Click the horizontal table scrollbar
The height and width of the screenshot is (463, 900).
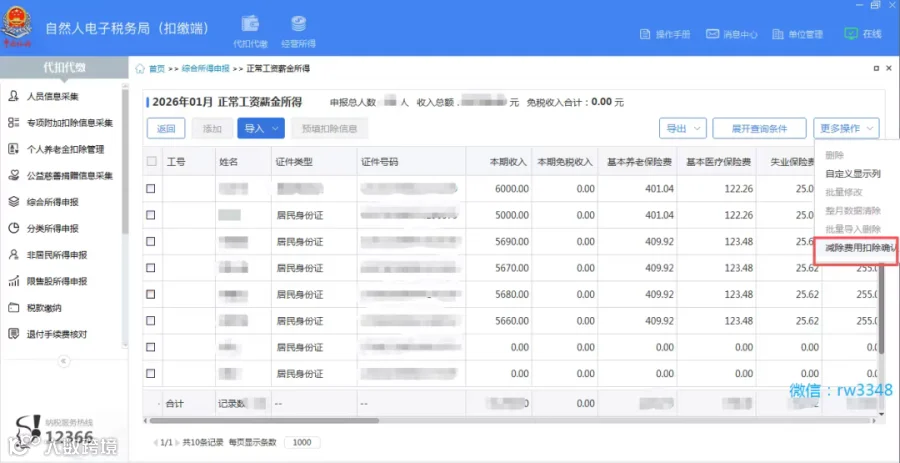(x=264, y=421)
